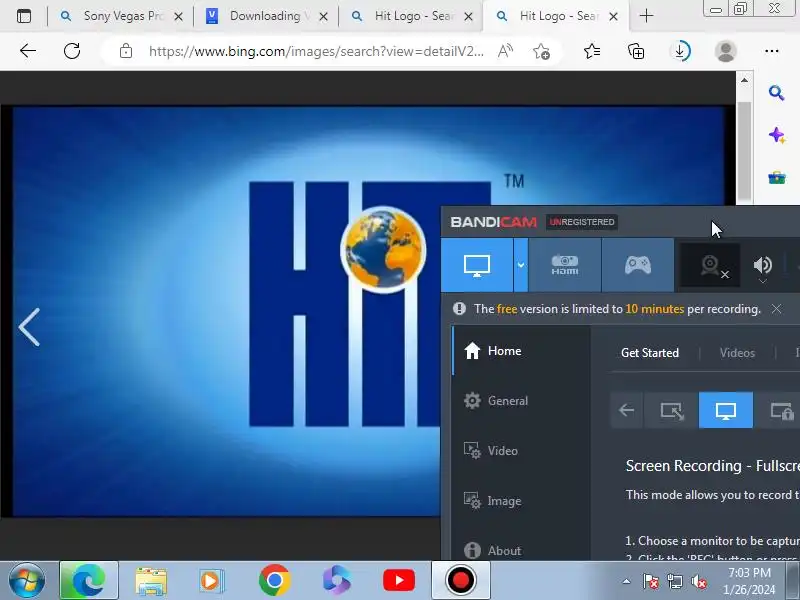Choose fullscreen recording mode icon

726,410
